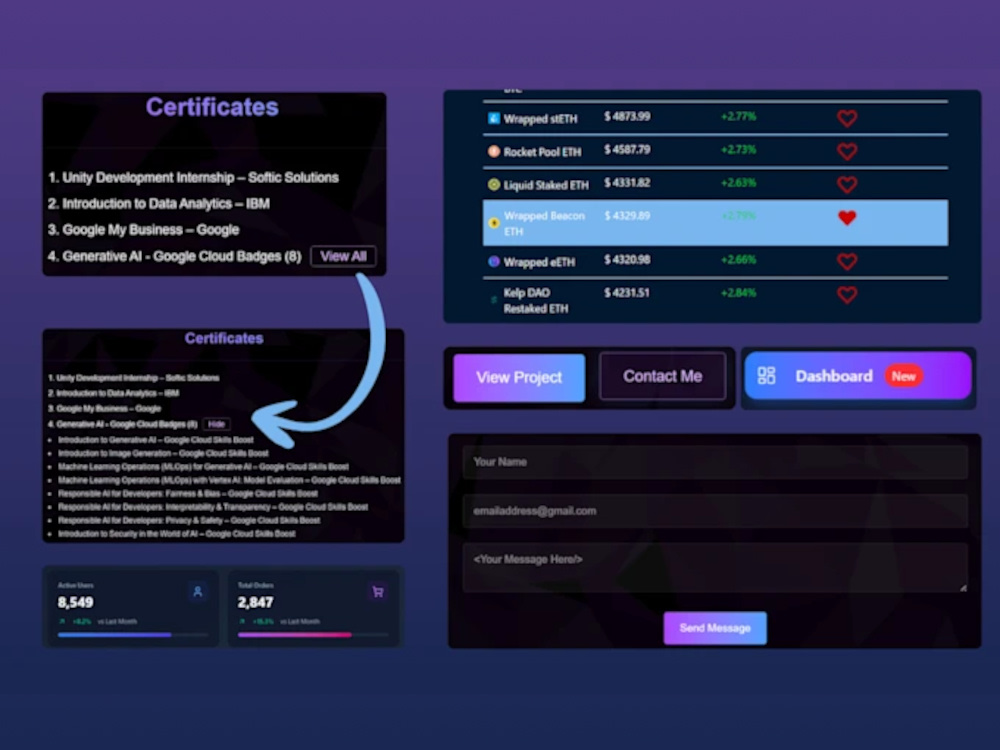The height and width of the screenshot is (750, 1000).
Task: Click Responsible AI Privacy & Safety entry
Action: point(189,520)
